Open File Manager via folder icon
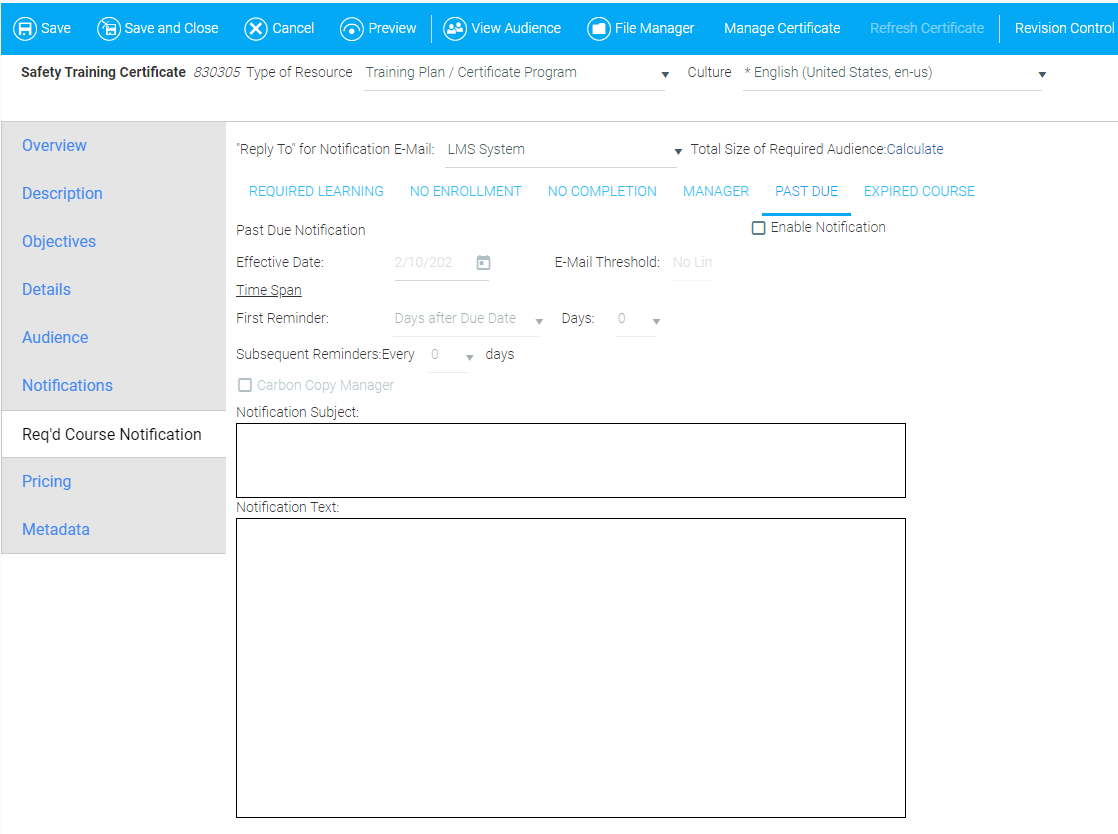The image size is (1118, 834). pos(599,28)
